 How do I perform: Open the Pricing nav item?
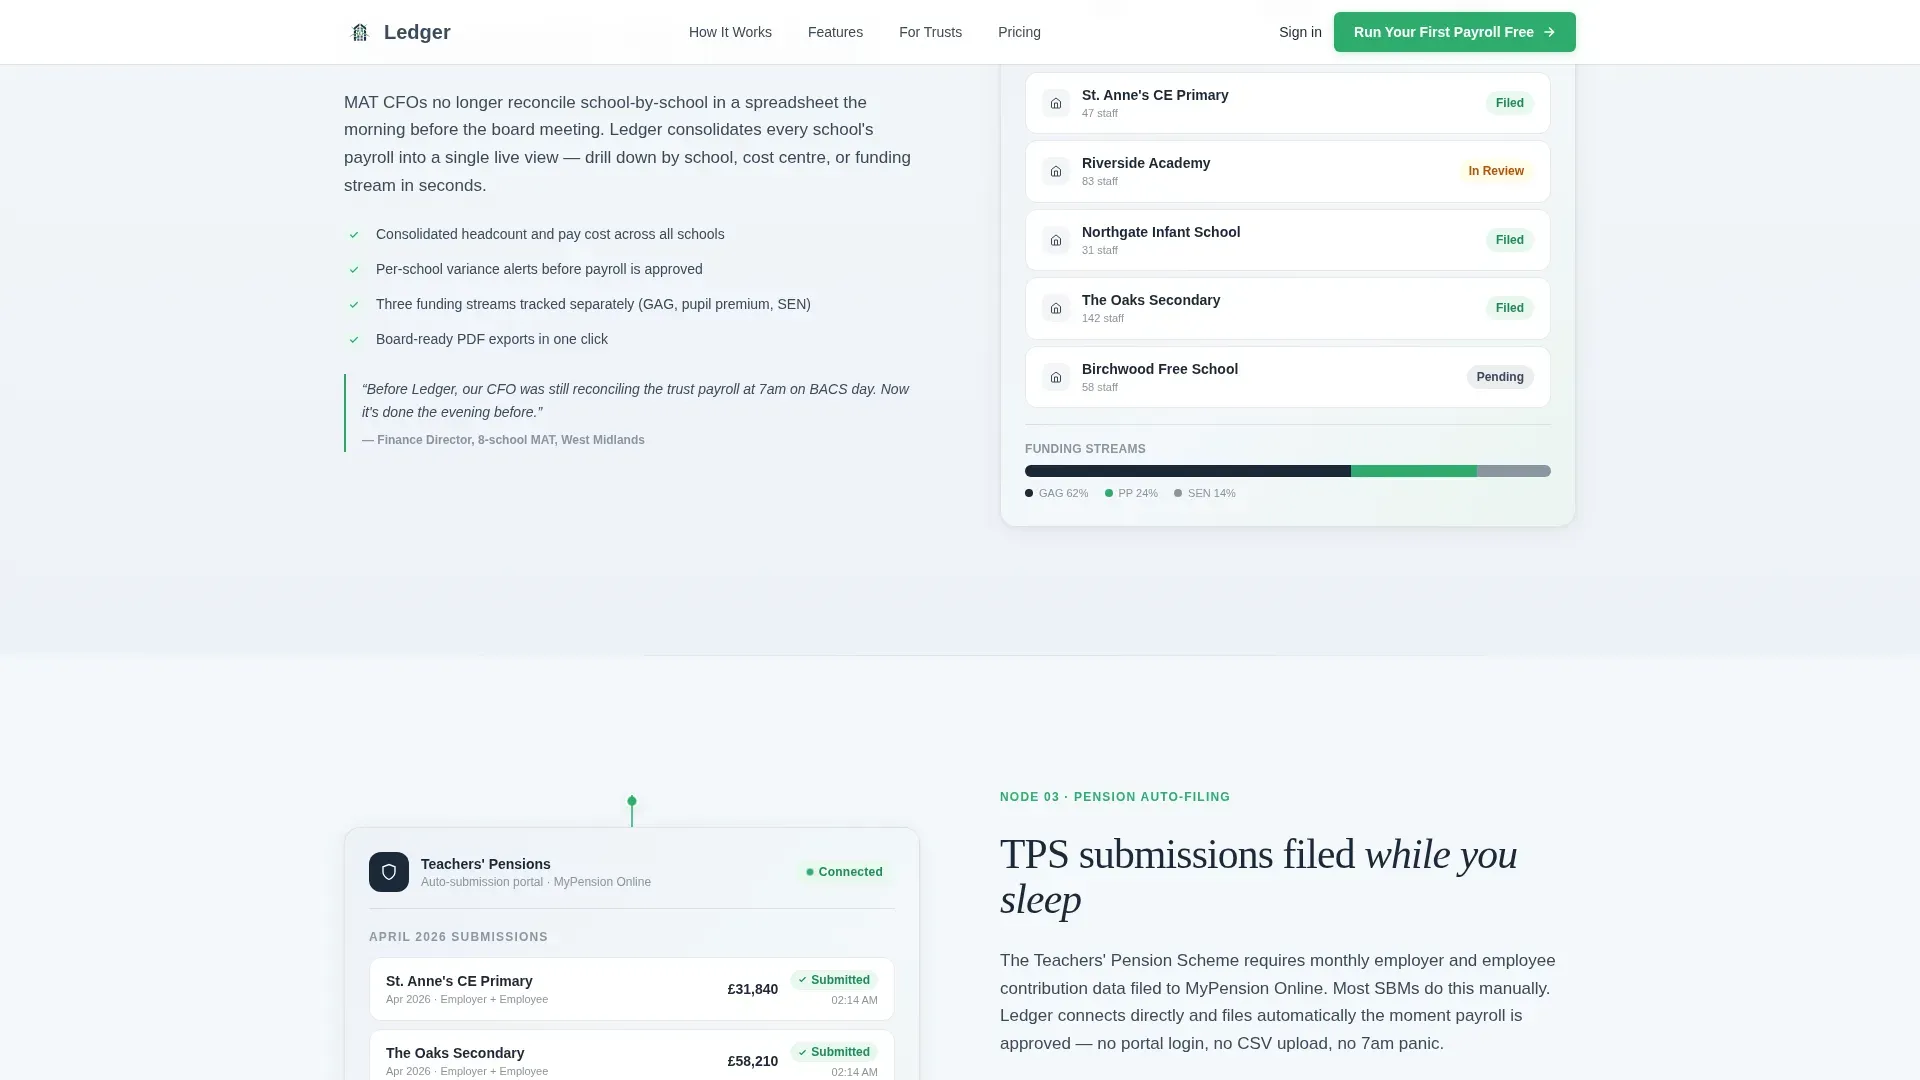tap(1019, 32)
